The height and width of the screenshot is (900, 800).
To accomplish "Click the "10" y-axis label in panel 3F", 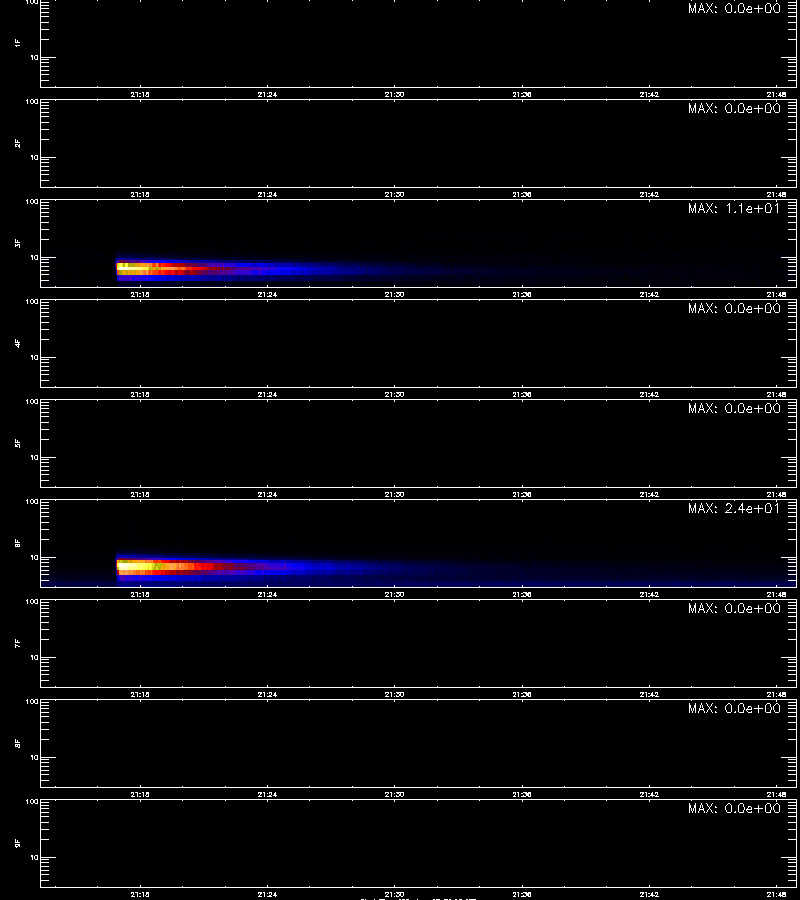I will (34, 258).
